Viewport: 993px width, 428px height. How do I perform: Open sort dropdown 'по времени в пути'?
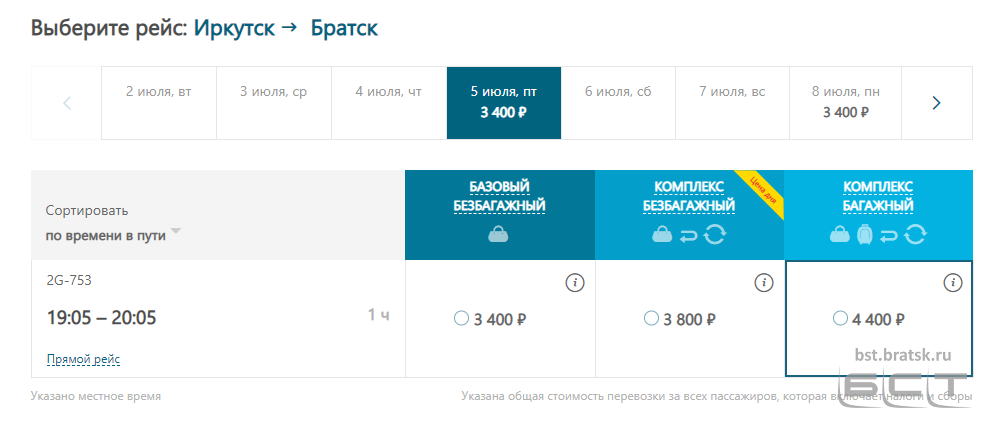(113, 236)
